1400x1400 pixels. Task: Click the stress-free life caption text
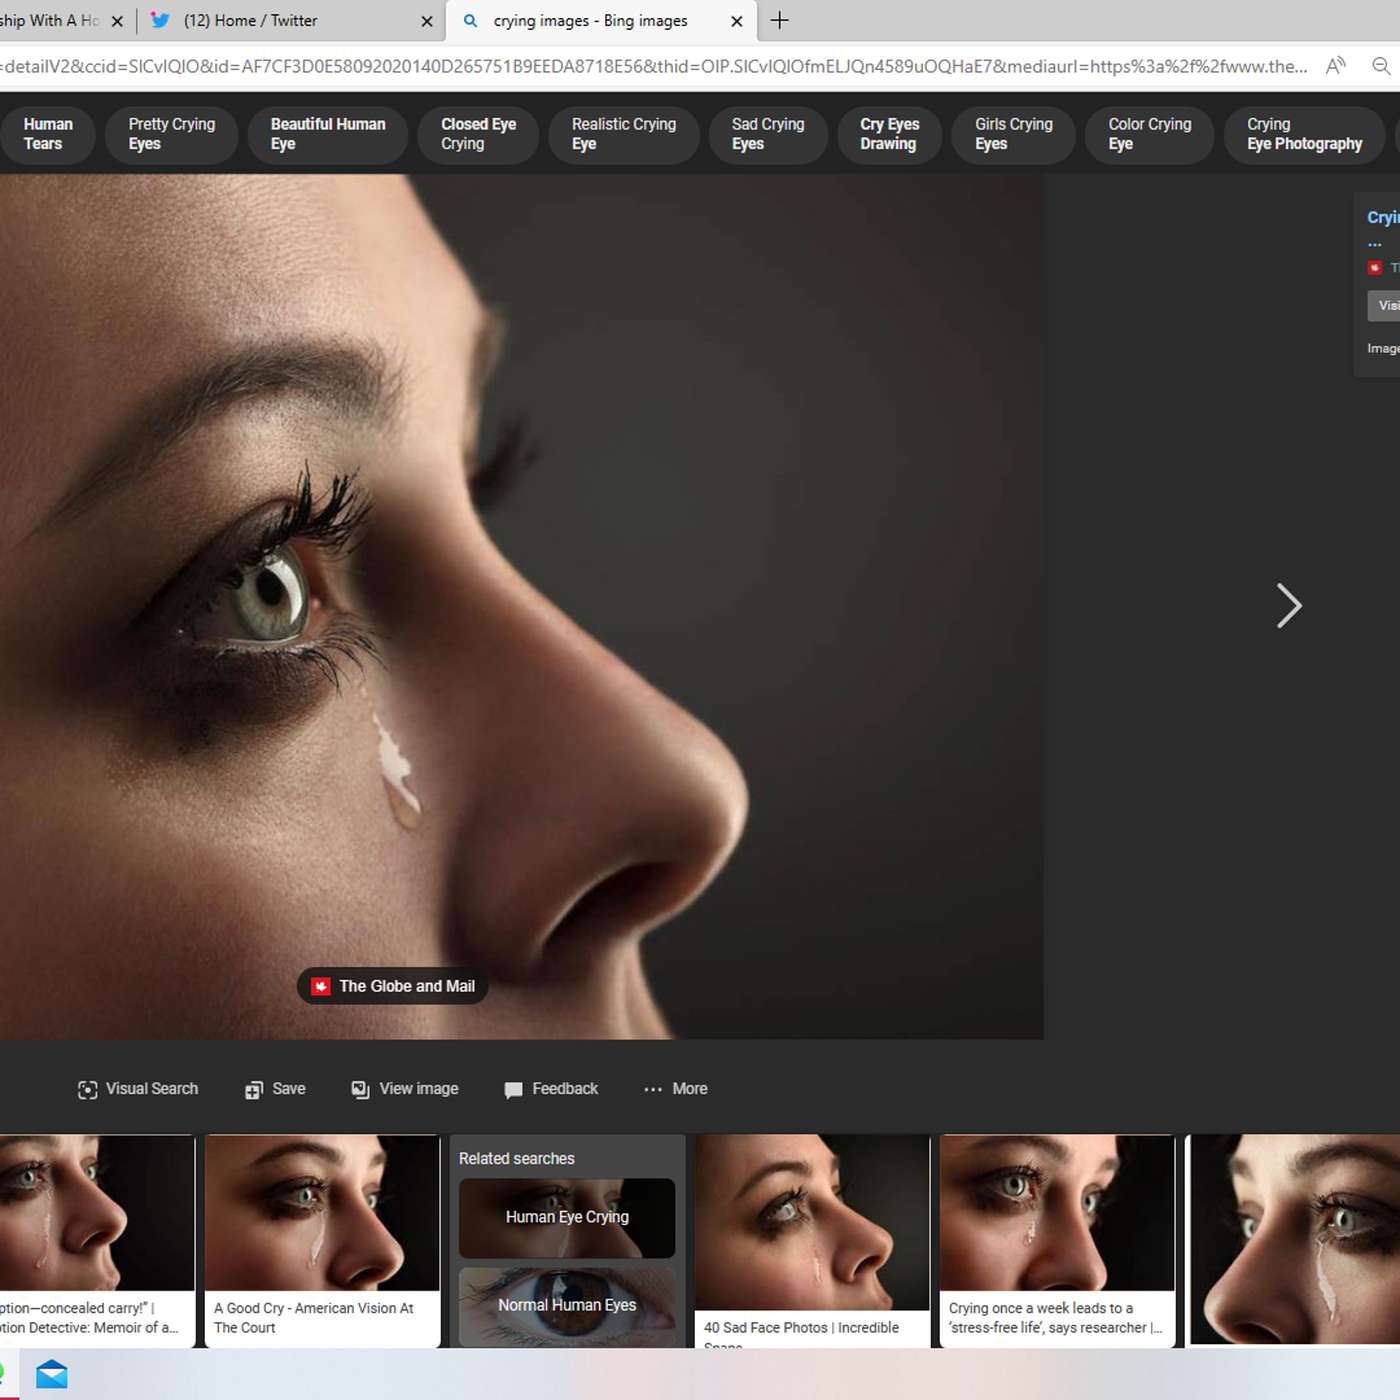coord(1055,1318)
